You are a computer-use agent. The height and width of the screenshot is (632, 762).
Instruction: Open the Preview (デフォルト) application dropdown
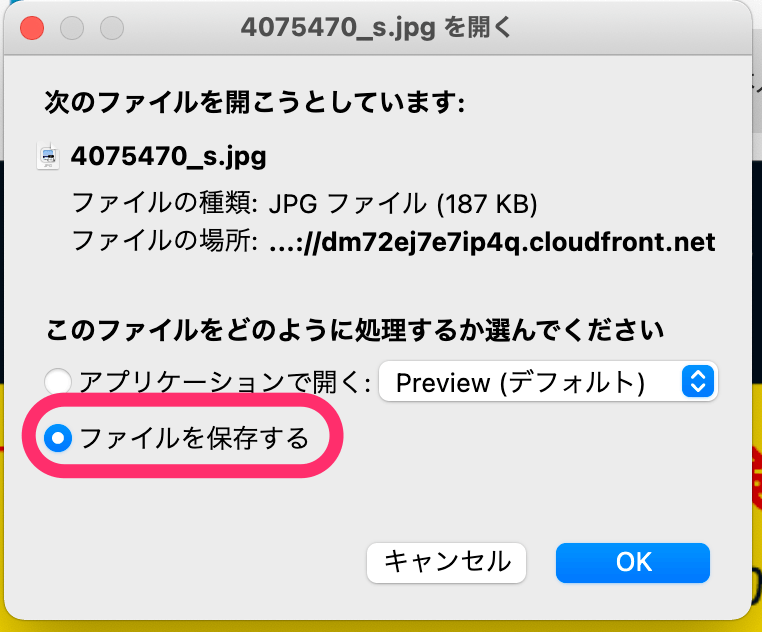pos(547,381)
